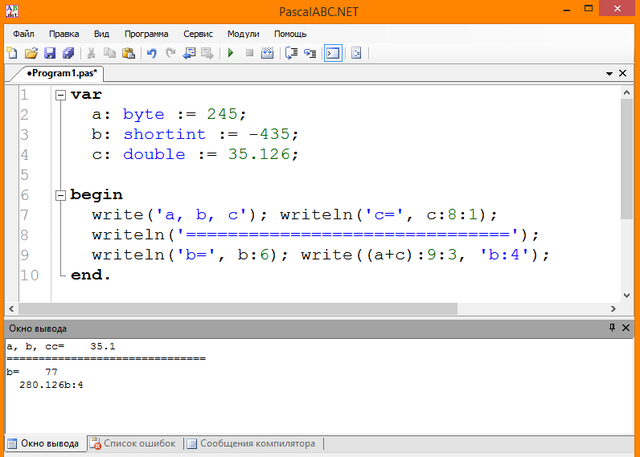Image resolution: width=640 pixels, height=457 pixels.
Task: Step into with the debug icon
Action: (310, 53)
